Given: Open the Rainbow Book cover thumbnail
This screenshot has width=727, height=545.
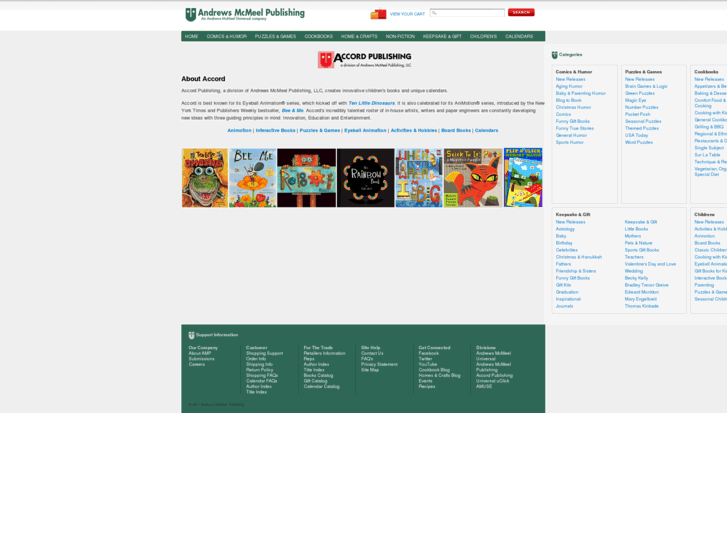Looking at the screenshot, I should pyautogui.click(x=365, y=178).
